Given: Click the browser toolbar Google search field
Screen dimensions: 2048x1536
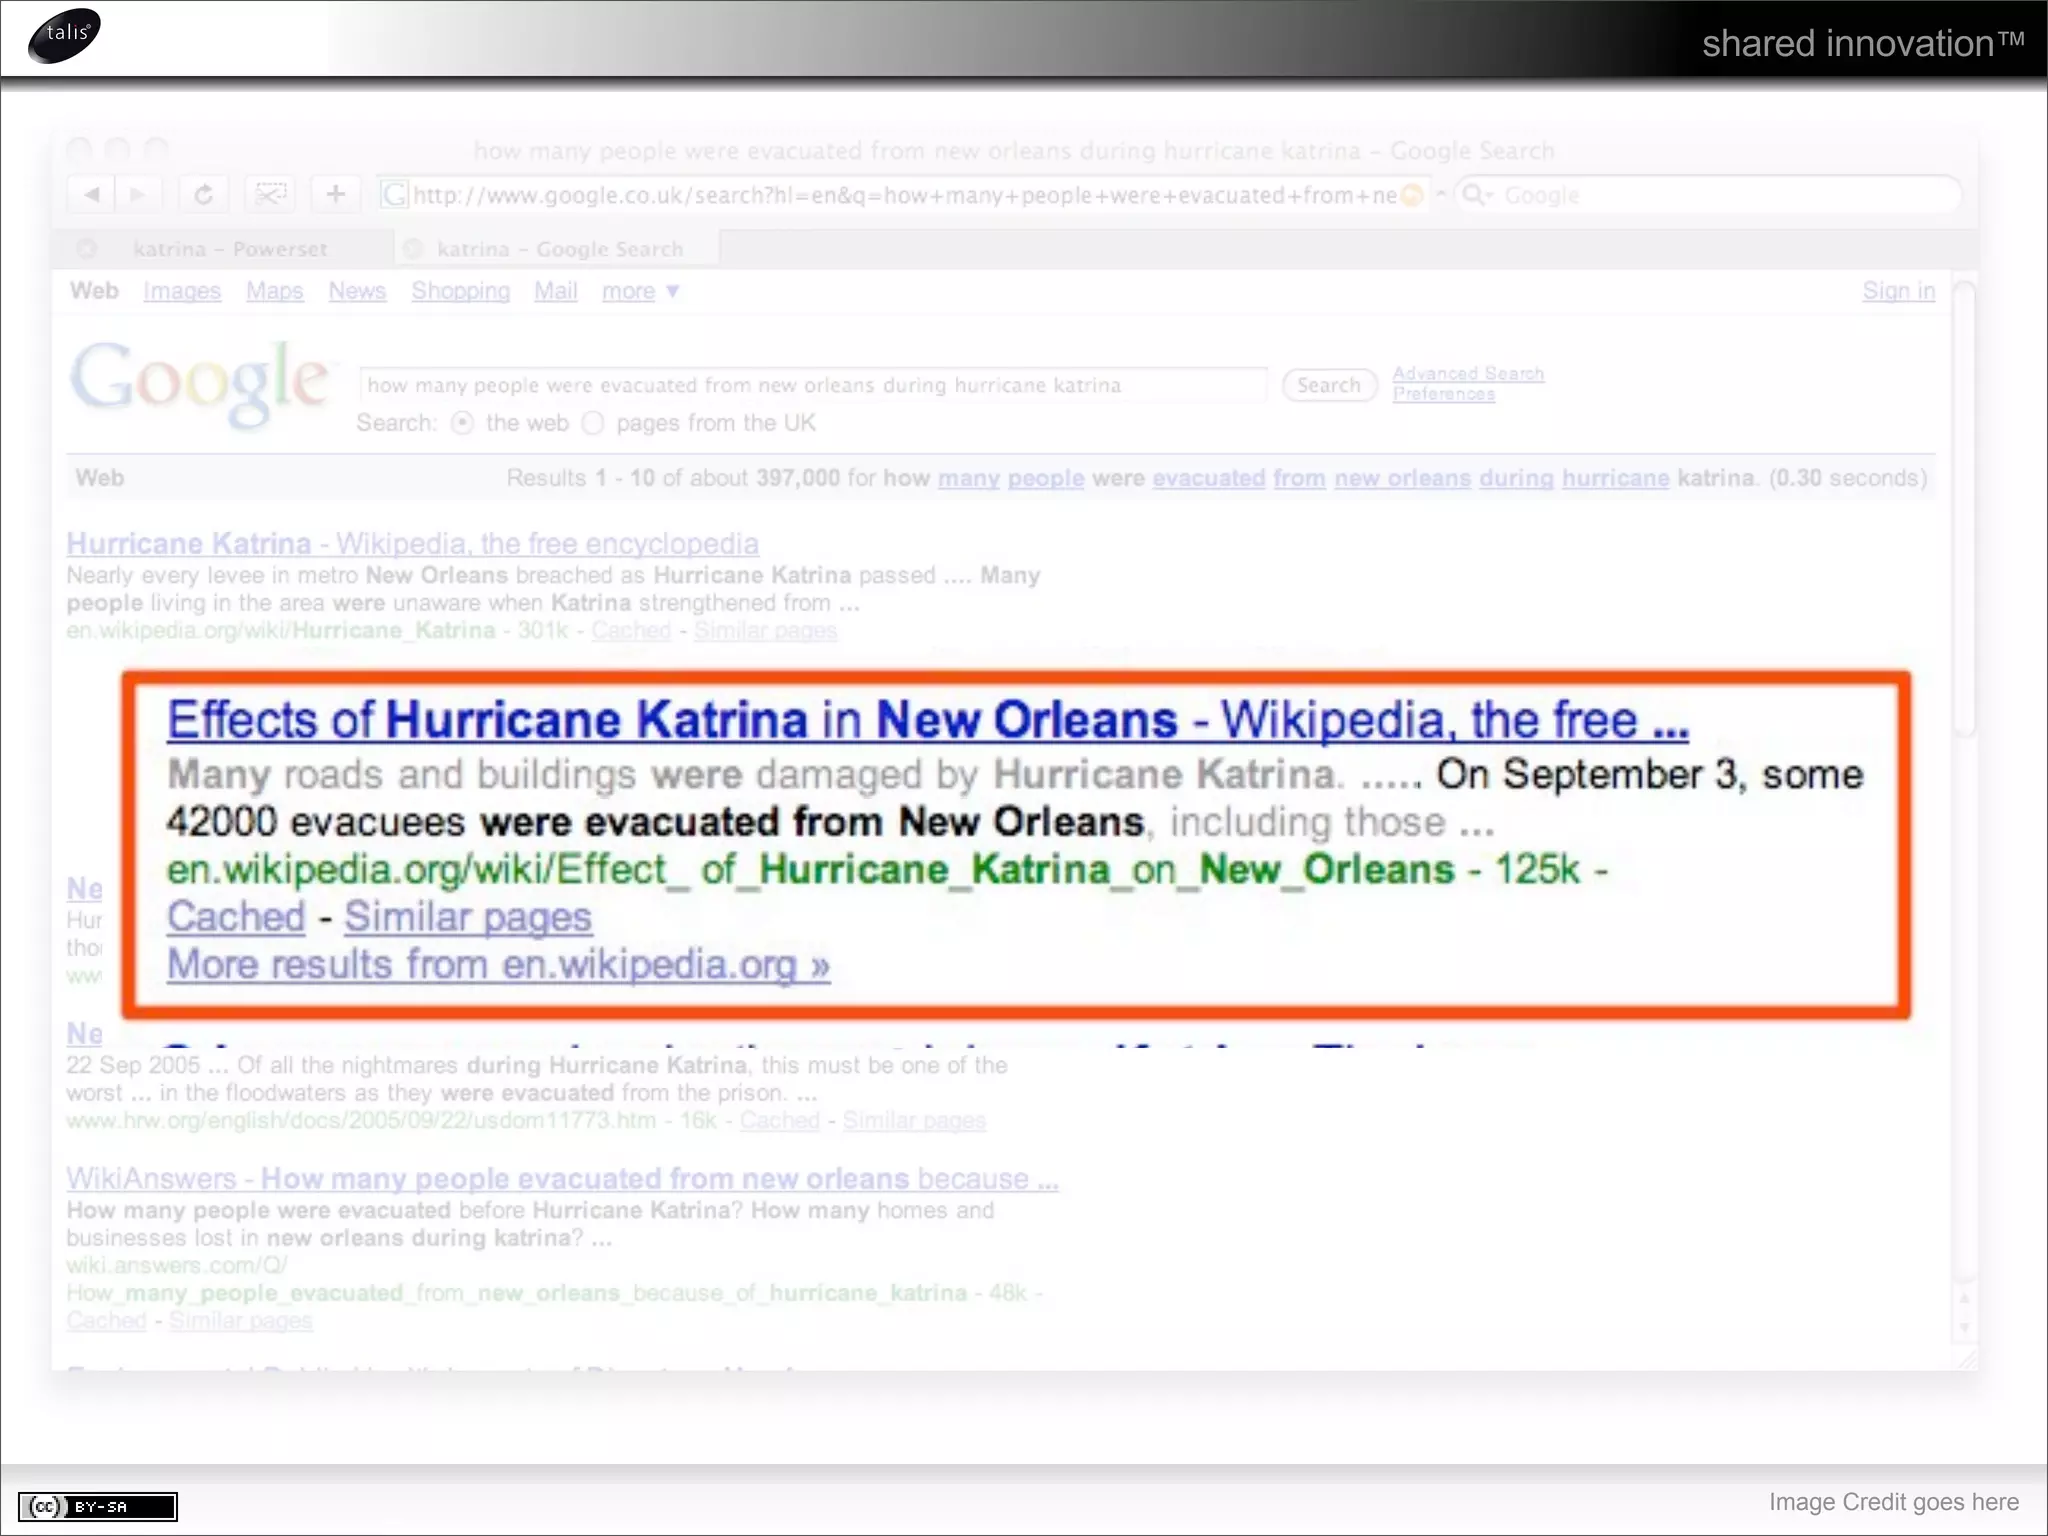Looking at the screenshot, I should click(1706, 195).
